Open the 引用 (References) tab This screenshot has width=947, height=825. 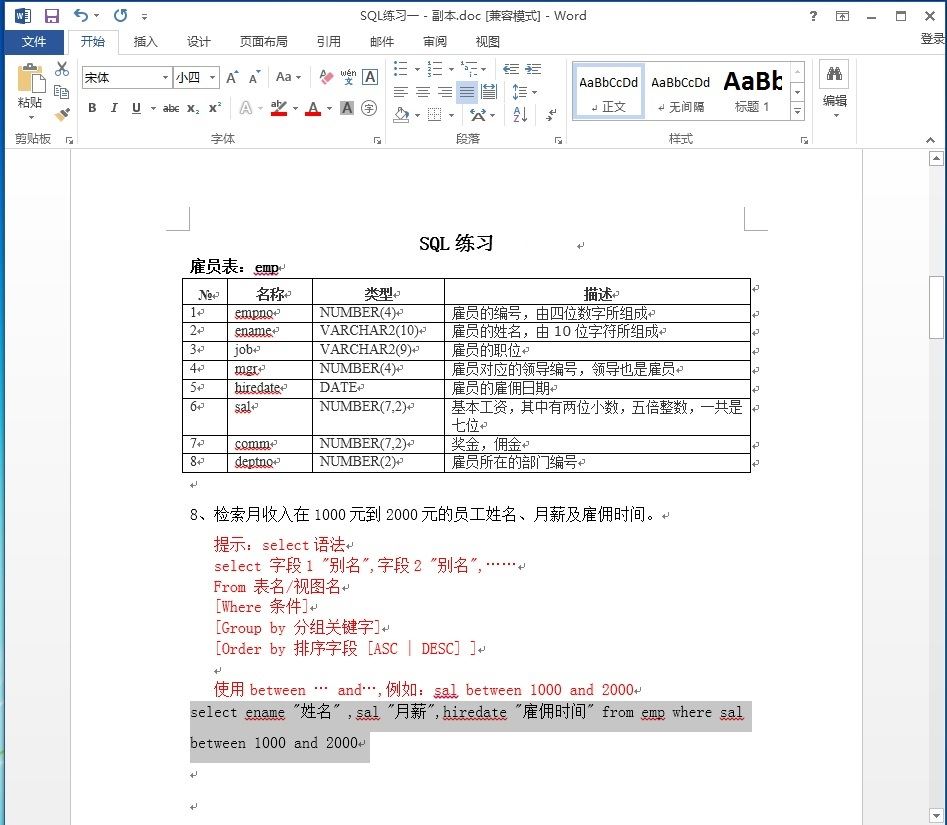pos(329,42)
